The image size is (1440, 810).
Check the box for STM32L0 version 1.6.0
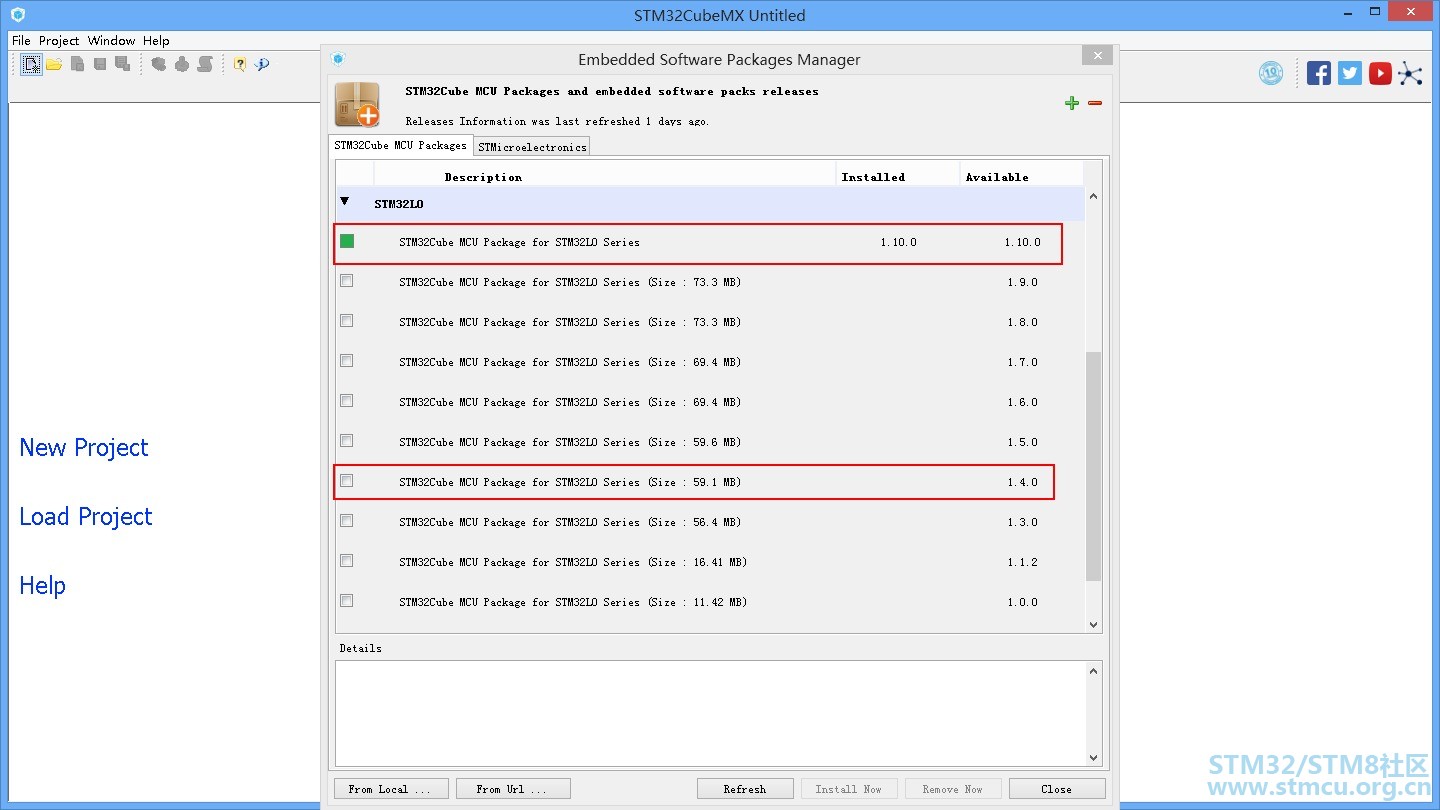pos(347,401)
